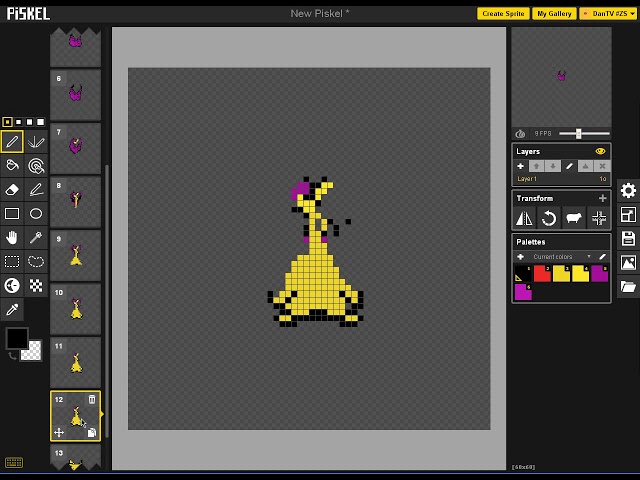Pick the last purple palette swatch

pyautogui.click(x=523, y=292)
